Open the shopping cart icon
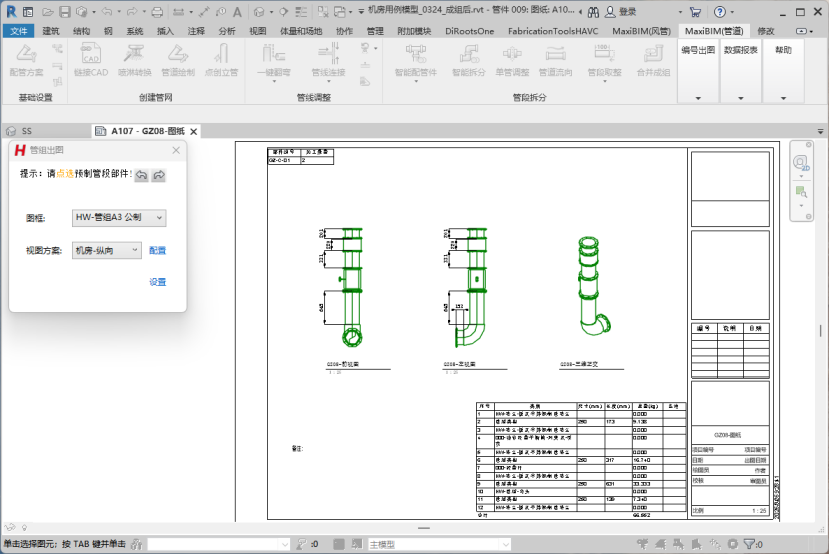 pyautogui.click(x=696, y=12)
